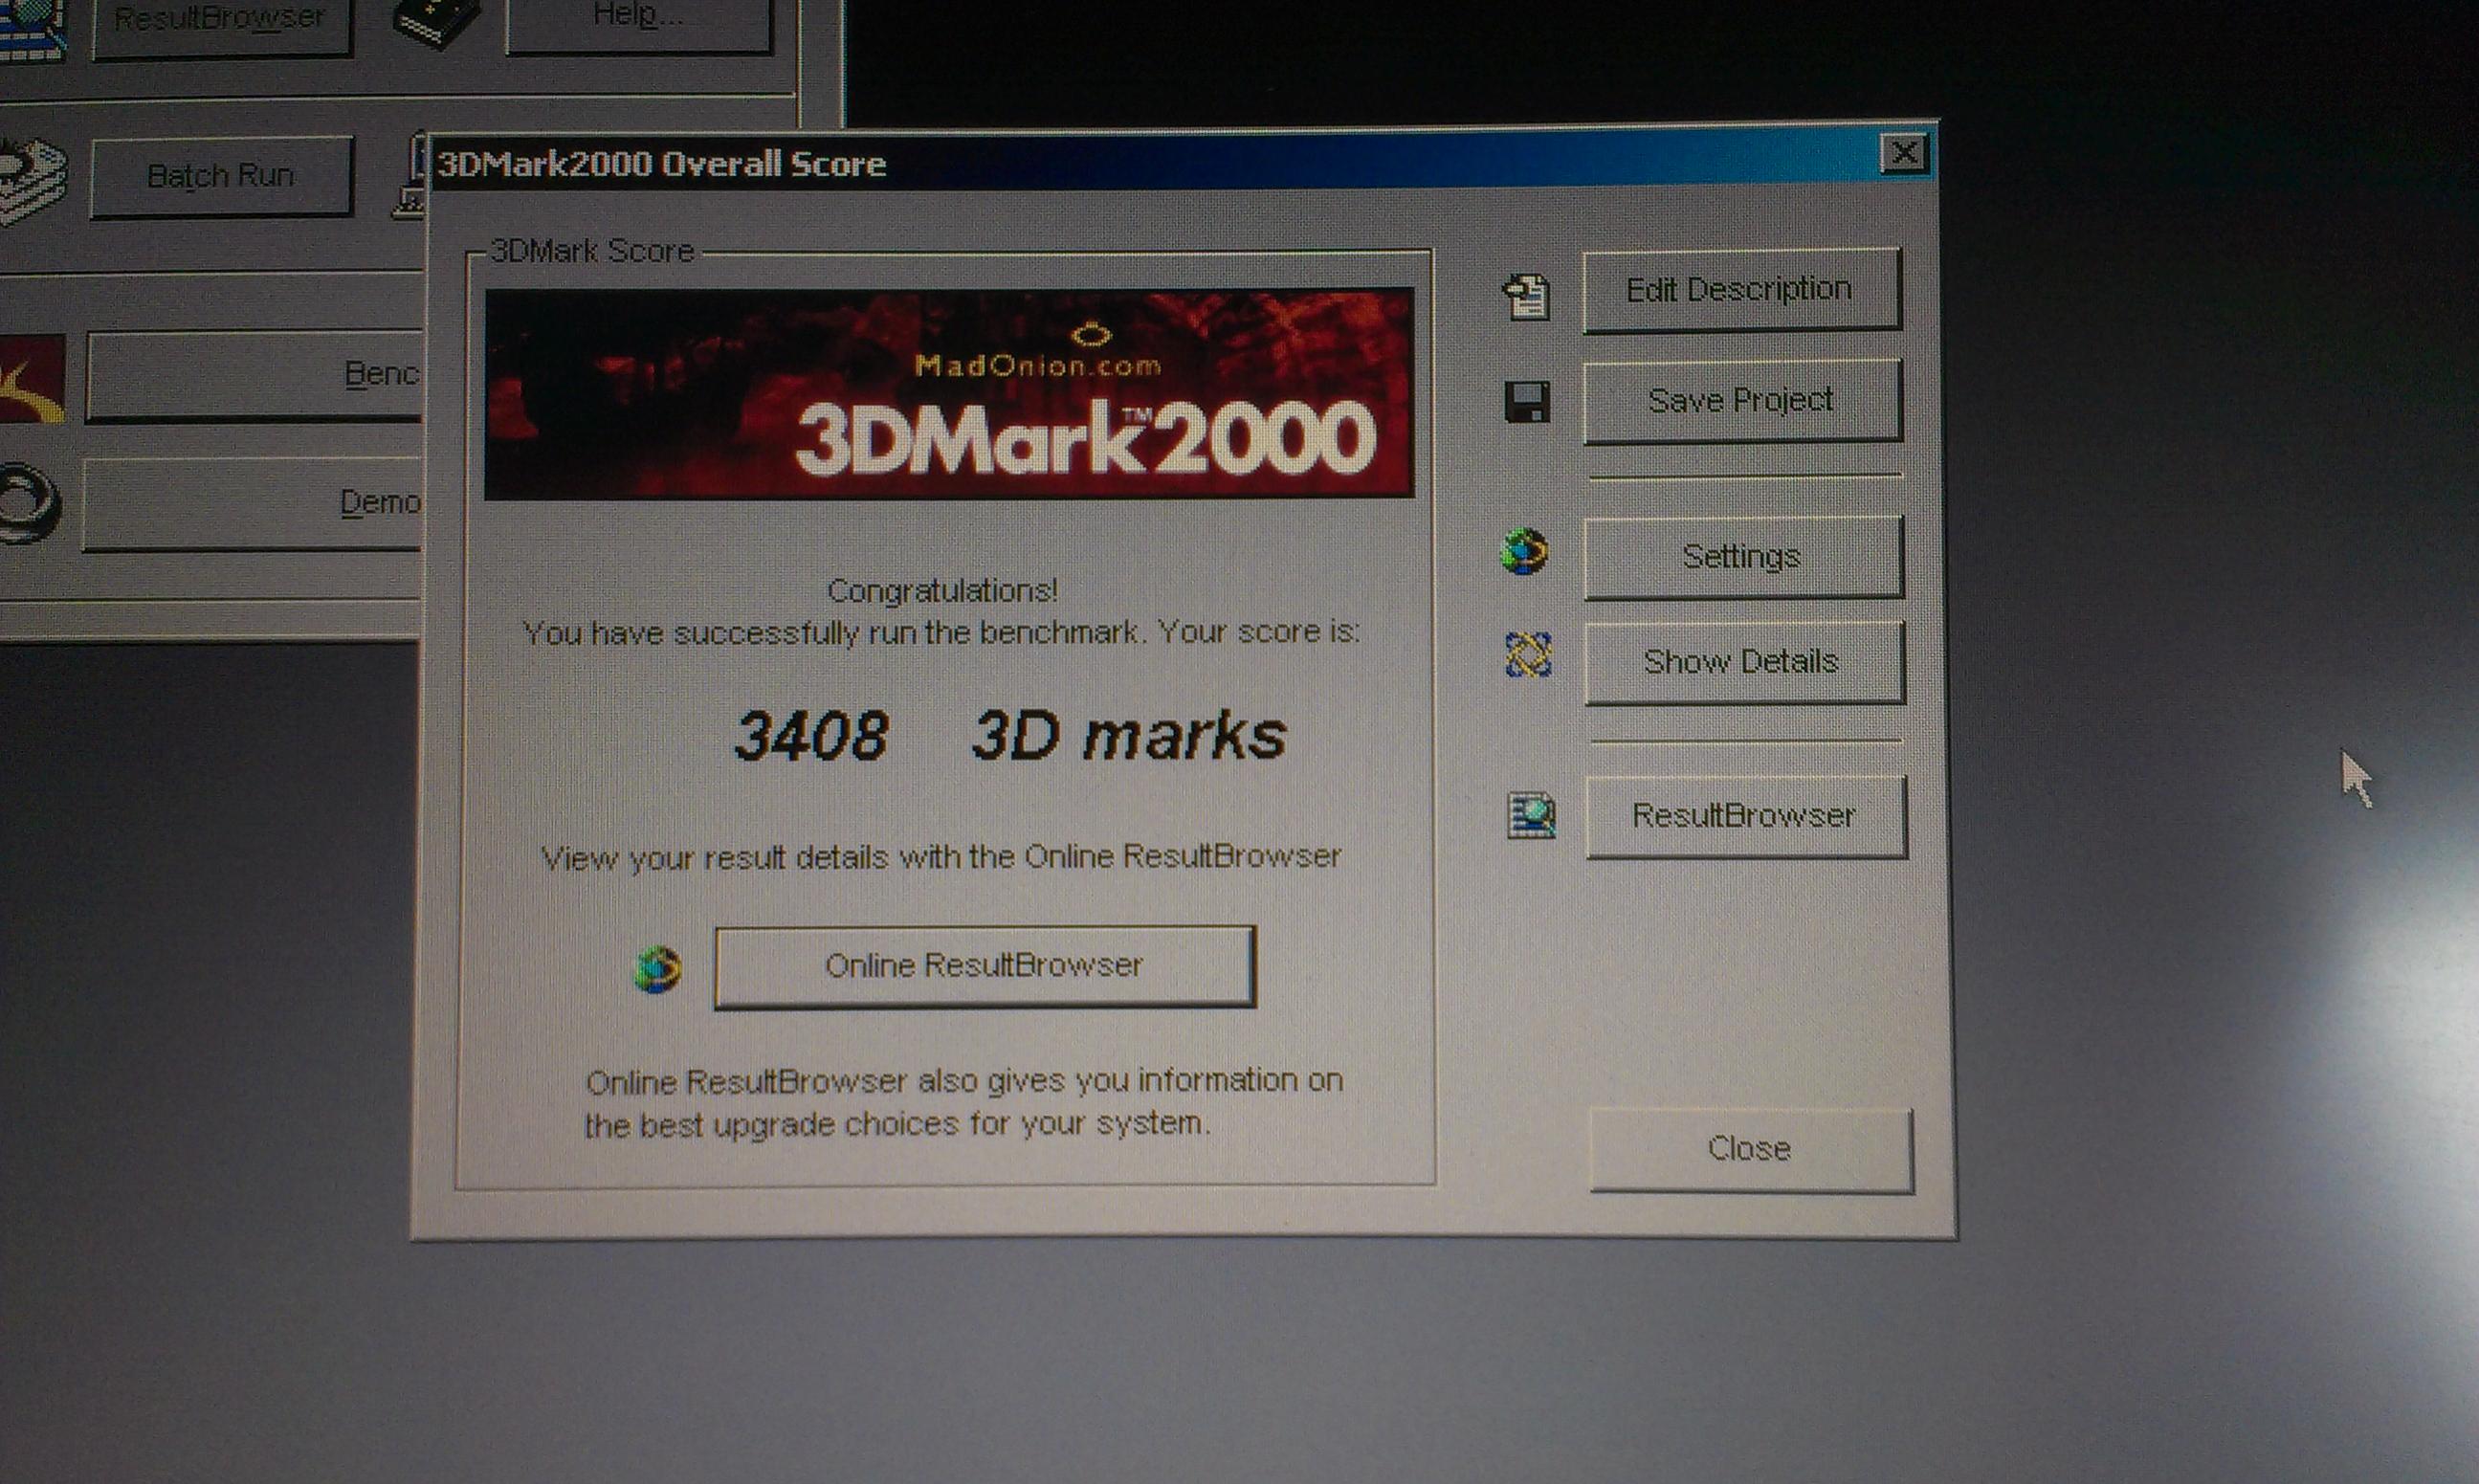The height and width of the screenshot is (1484, 2479).
Task: Click the Show Details icon
Action: (1528, 656)
